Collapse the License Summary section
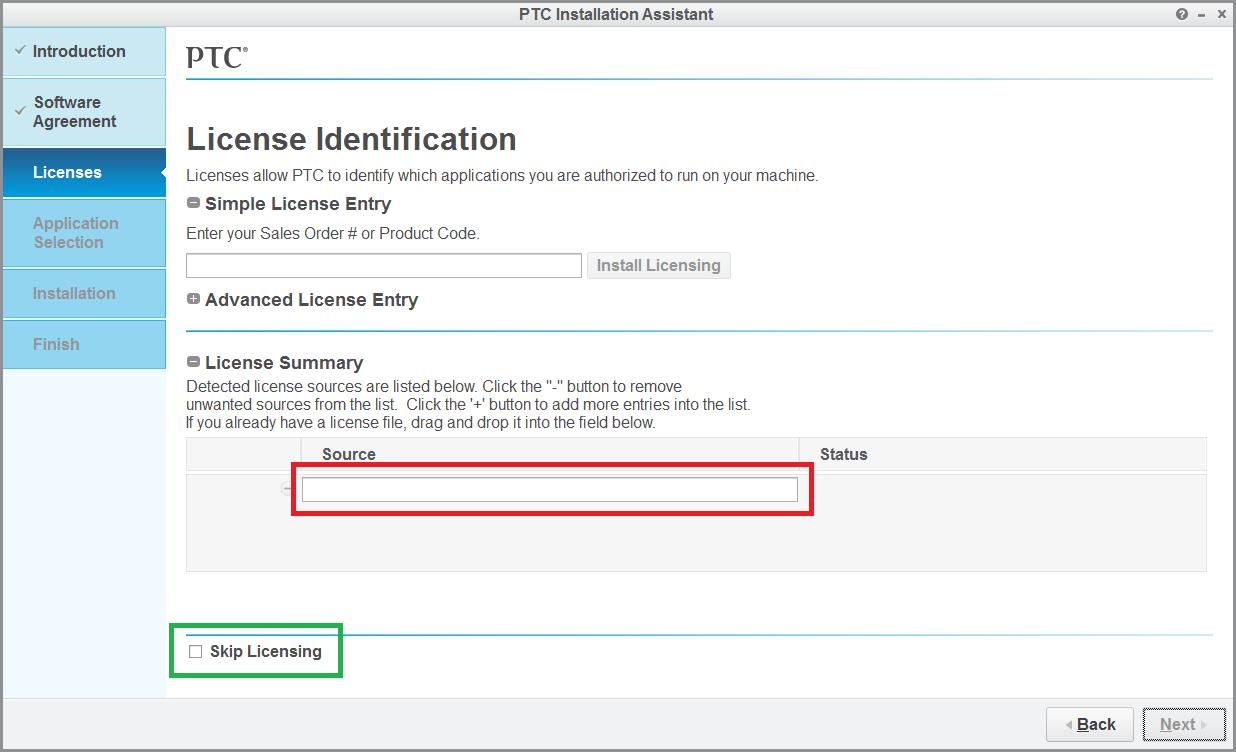The height and width of the screenshot is (752, 1236). (x=194, y=362)
